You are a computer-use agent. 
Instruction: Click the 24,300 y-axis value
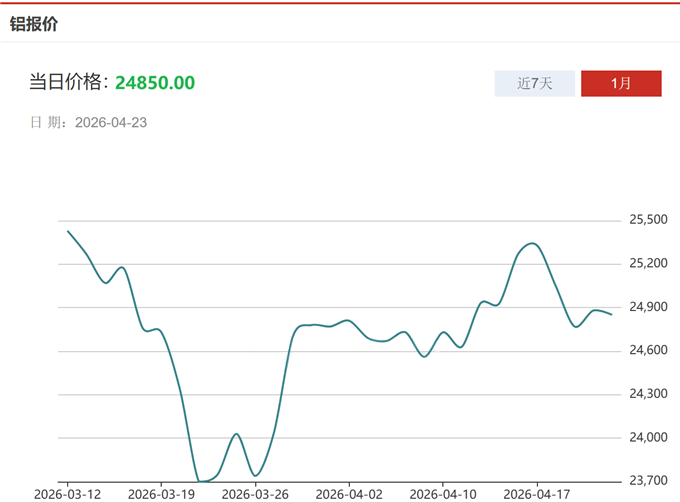point(648,394)
